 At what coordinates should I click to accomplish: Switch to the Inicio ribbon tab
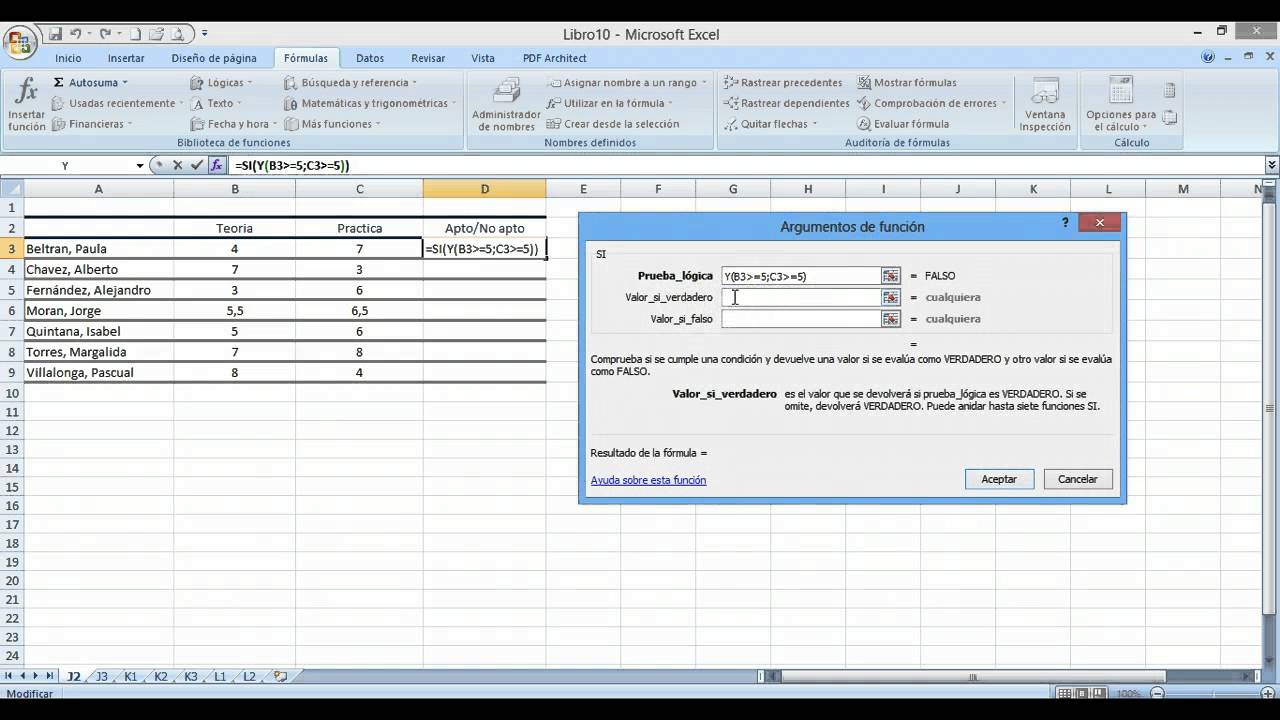[x=68, y=58]
